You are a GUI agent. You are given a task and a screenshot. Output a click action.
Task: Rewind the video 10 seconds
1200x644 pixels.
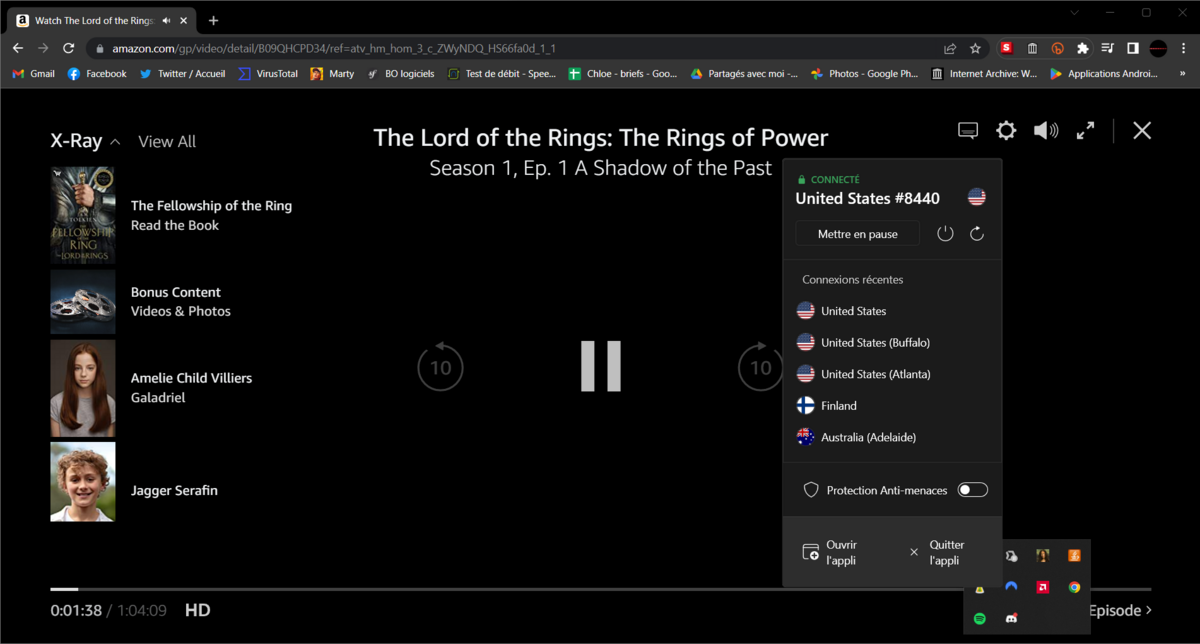(x=440, y=367)
